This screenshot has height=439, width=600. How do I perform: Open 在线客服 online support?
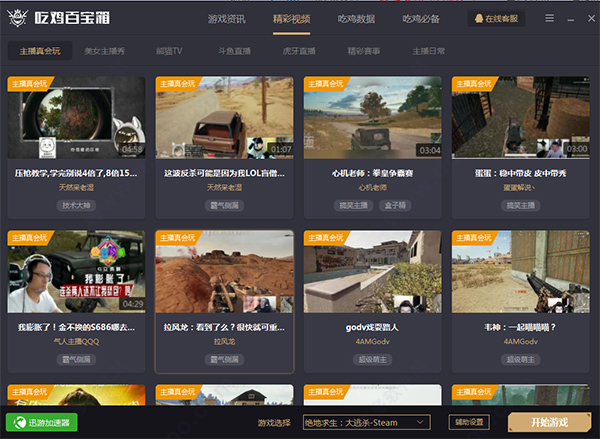[496, 18]
